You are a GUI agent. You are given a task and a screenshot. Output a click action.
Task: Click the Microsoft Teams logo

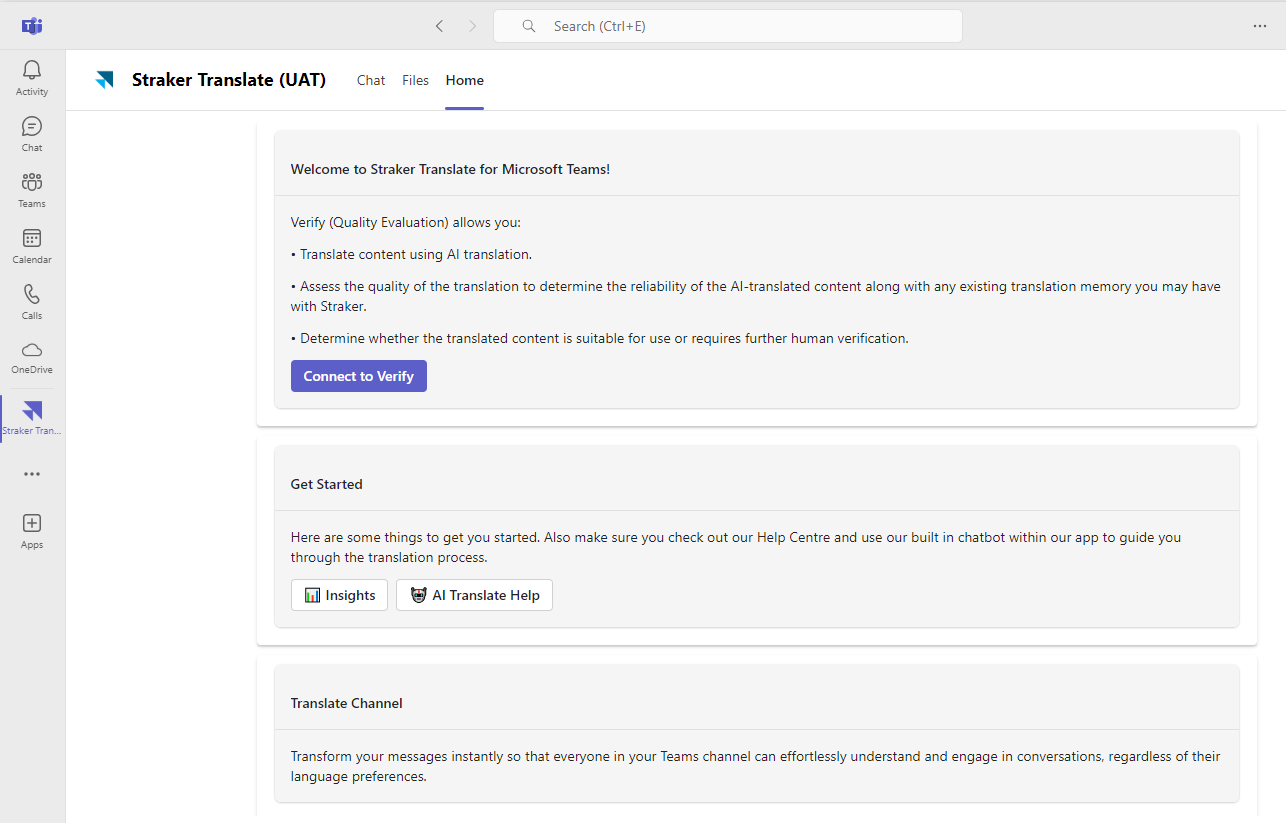[x=32, y=26]
